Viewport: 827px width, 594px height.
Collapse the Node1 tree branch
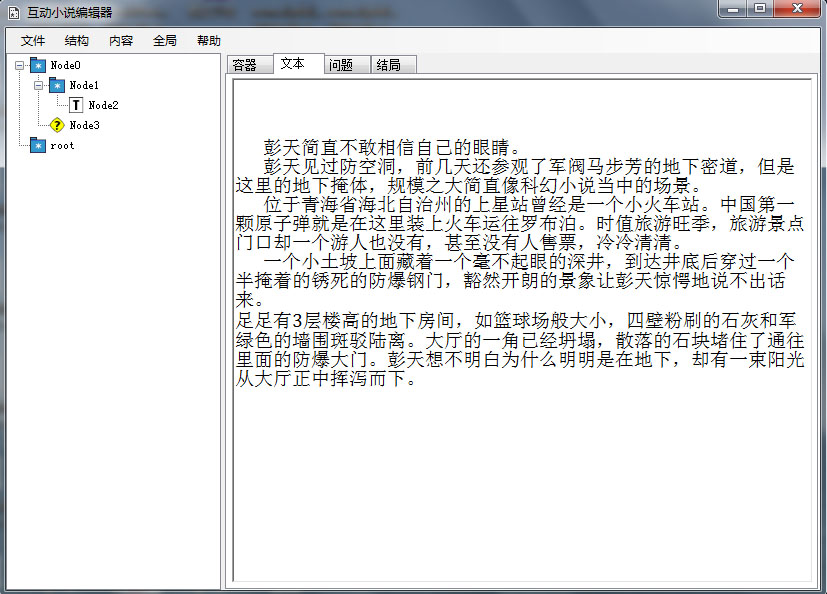(39, 85)
